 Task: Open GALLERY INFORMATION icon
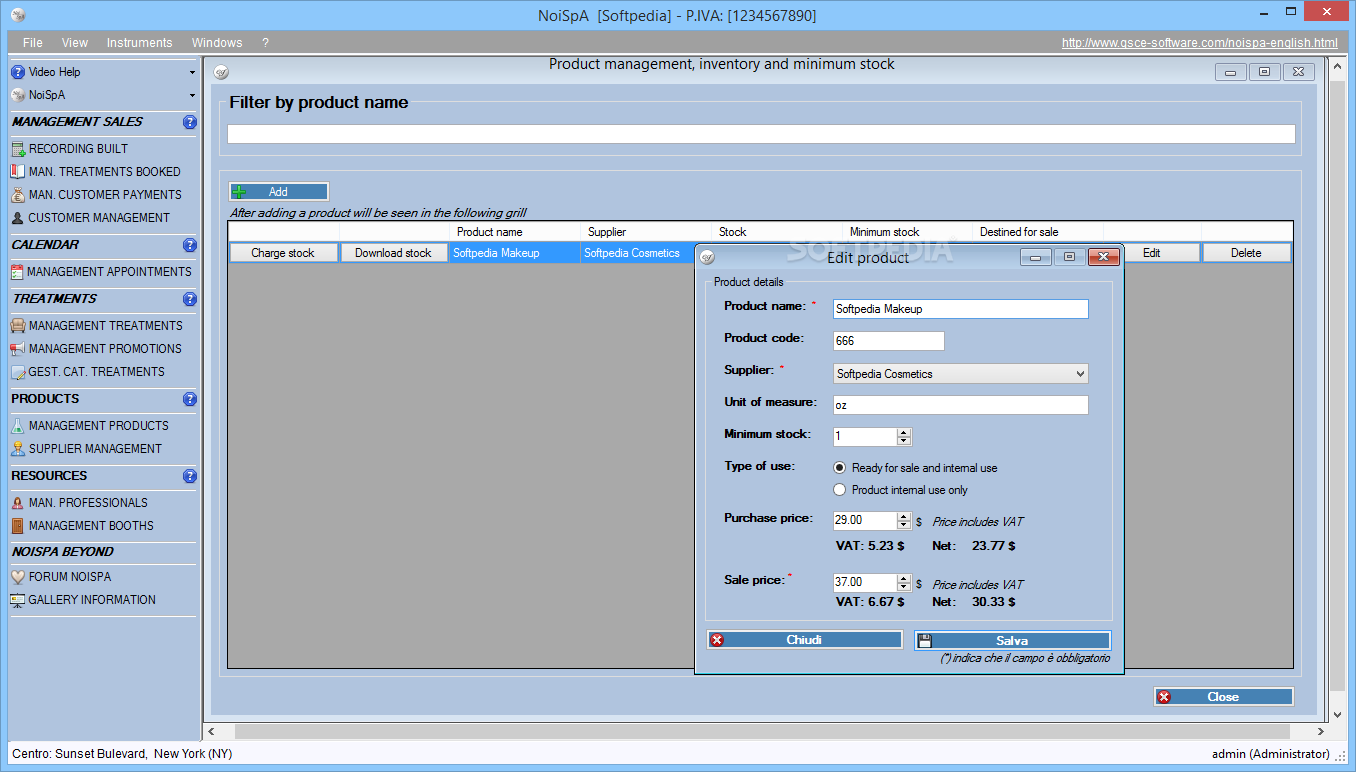point(18,600)
